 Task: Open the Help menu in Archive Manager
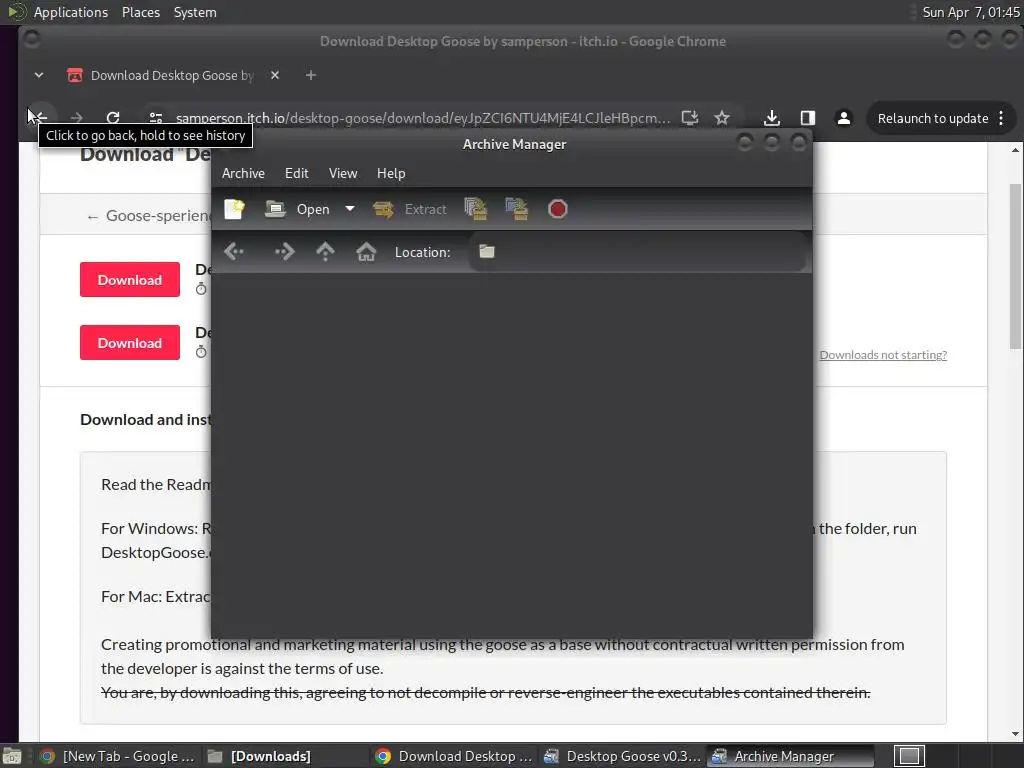coord(391,173)
